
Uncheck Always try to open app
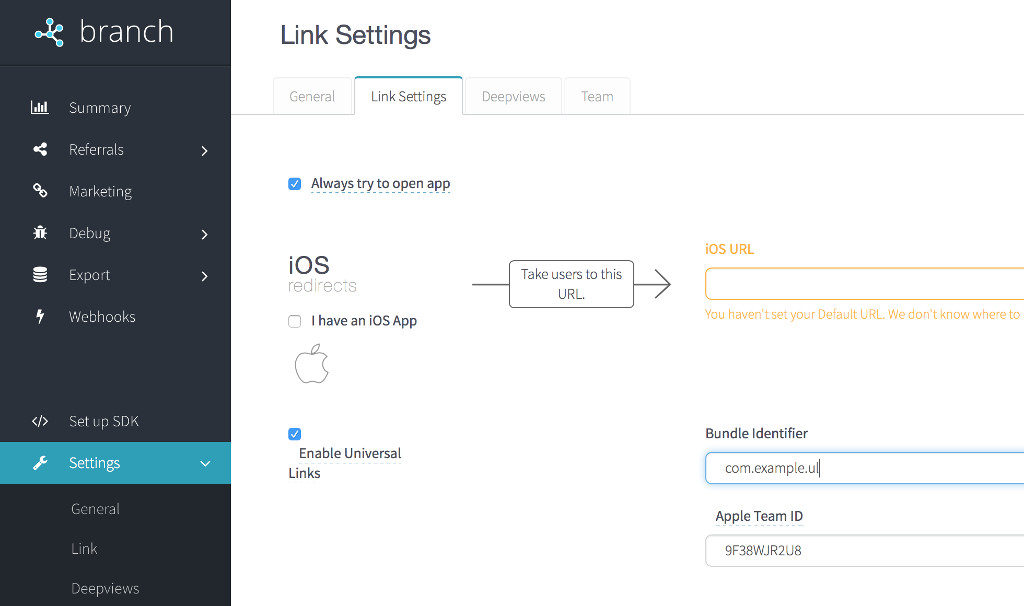[x=295, y=184]
